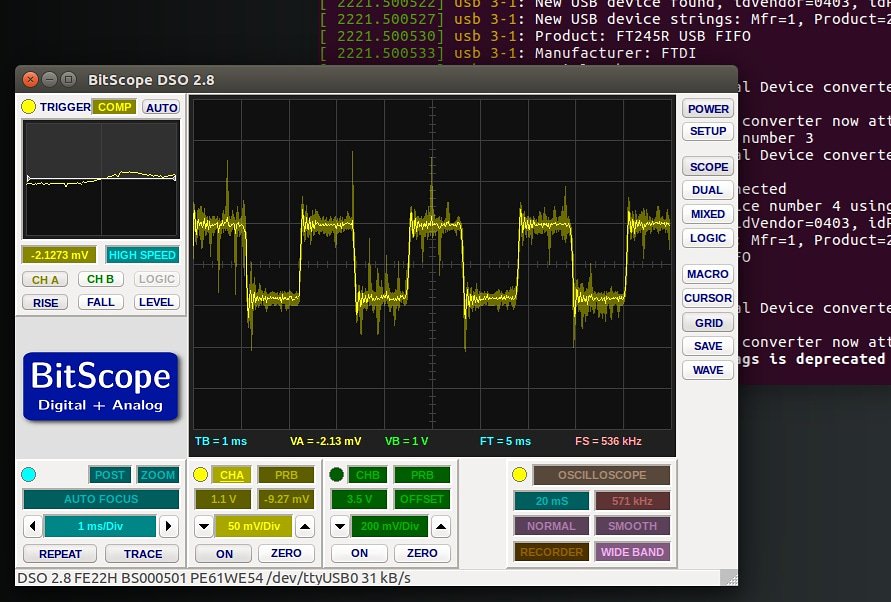Image resolution: width=891 pixels, height=602 pixels.
Task: Enable WIDE BAND mode
Action: (632, 550)
